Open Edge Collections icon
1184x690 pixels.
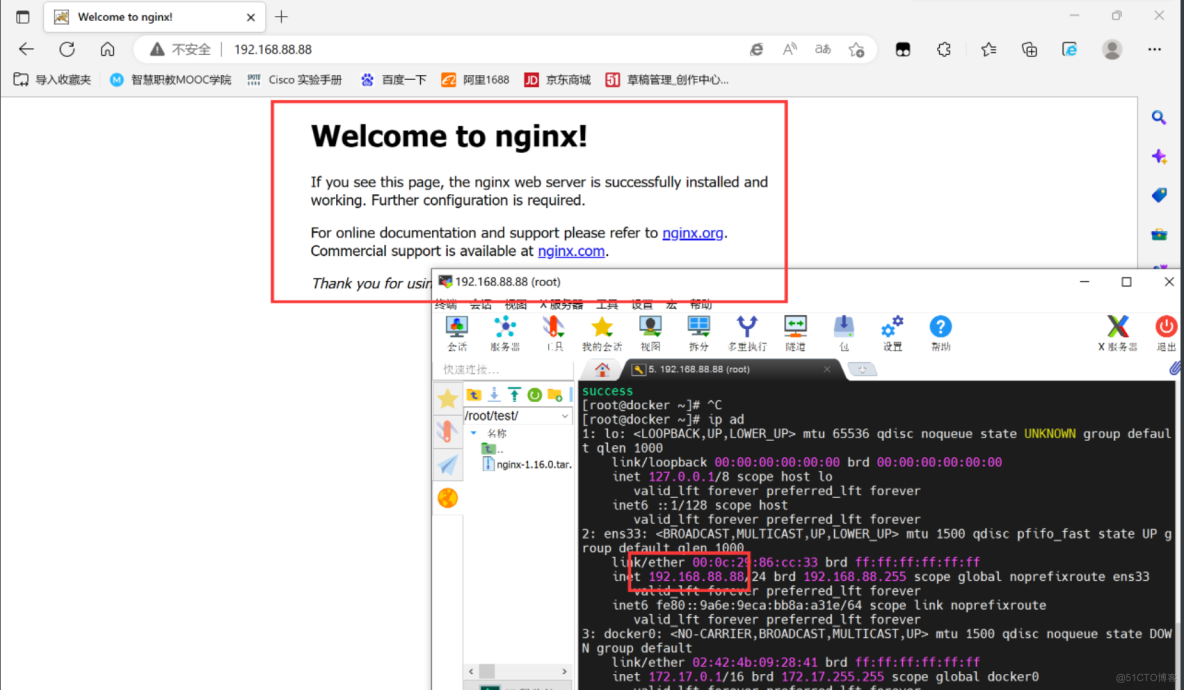[x=1029, y=49]
